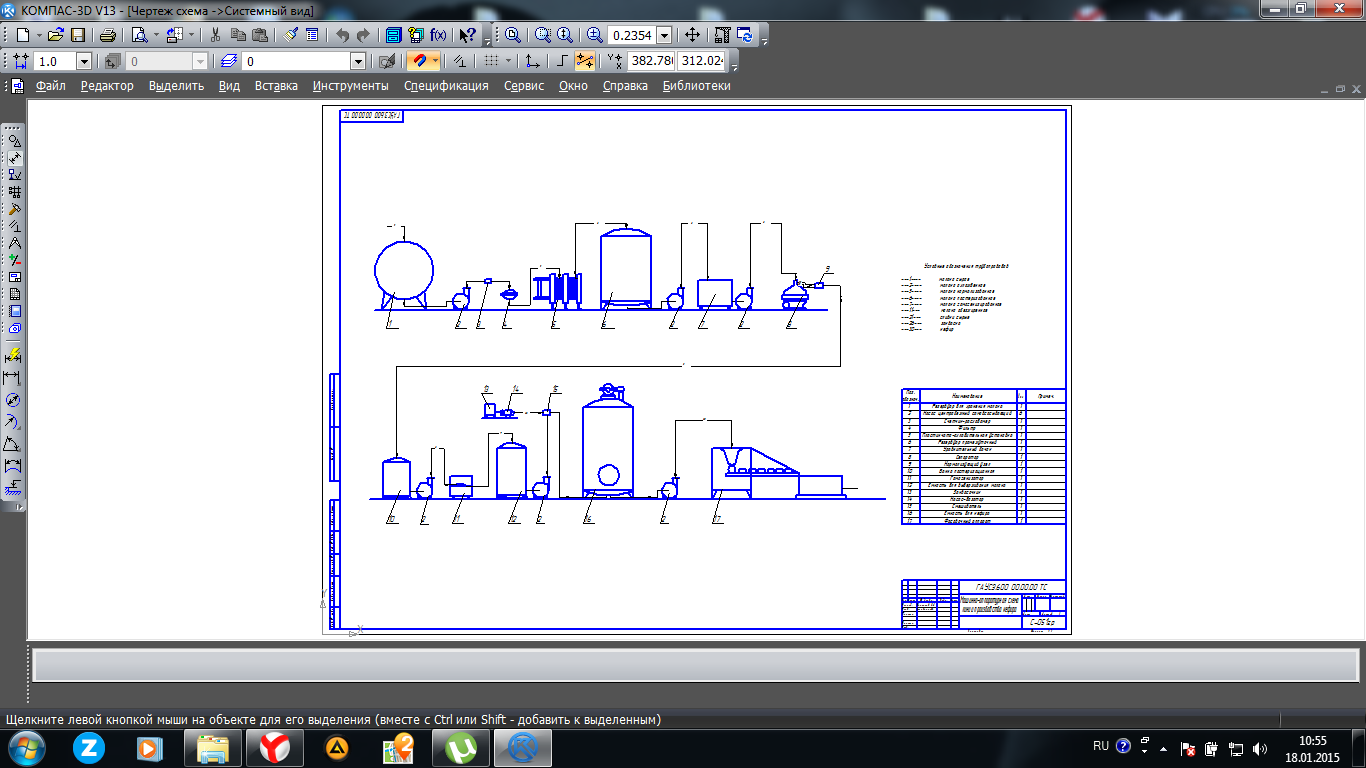Open the Редактор menu
The image size is (1366, 768).
107,86
